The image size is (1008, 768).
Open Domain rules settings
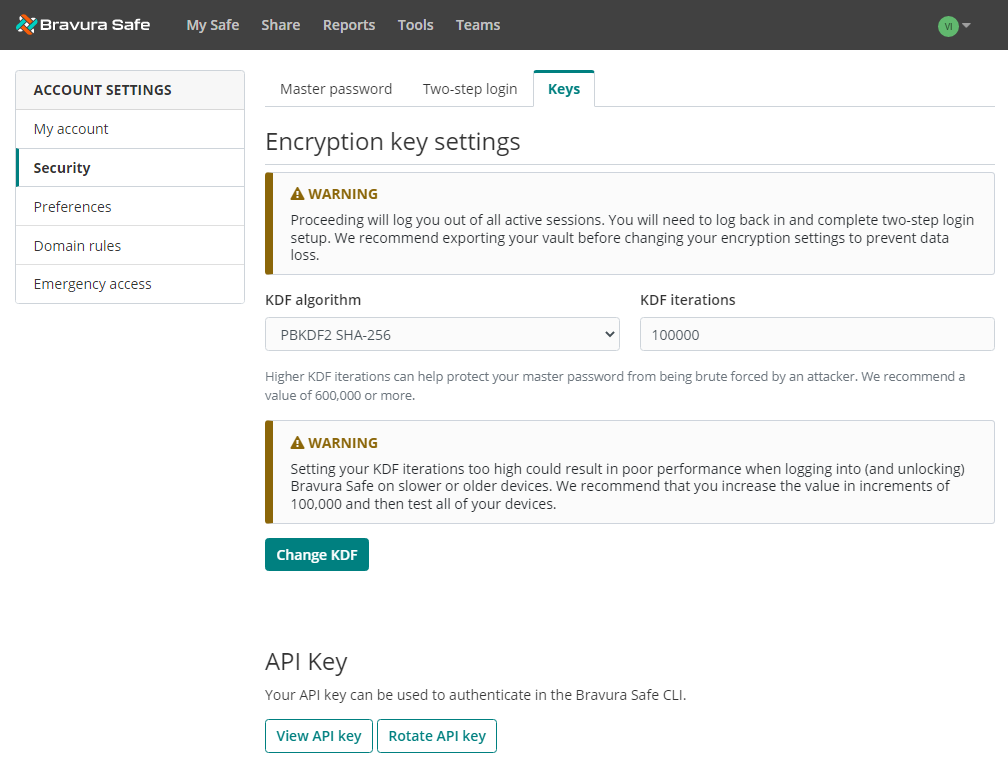[x=77, y=245]
